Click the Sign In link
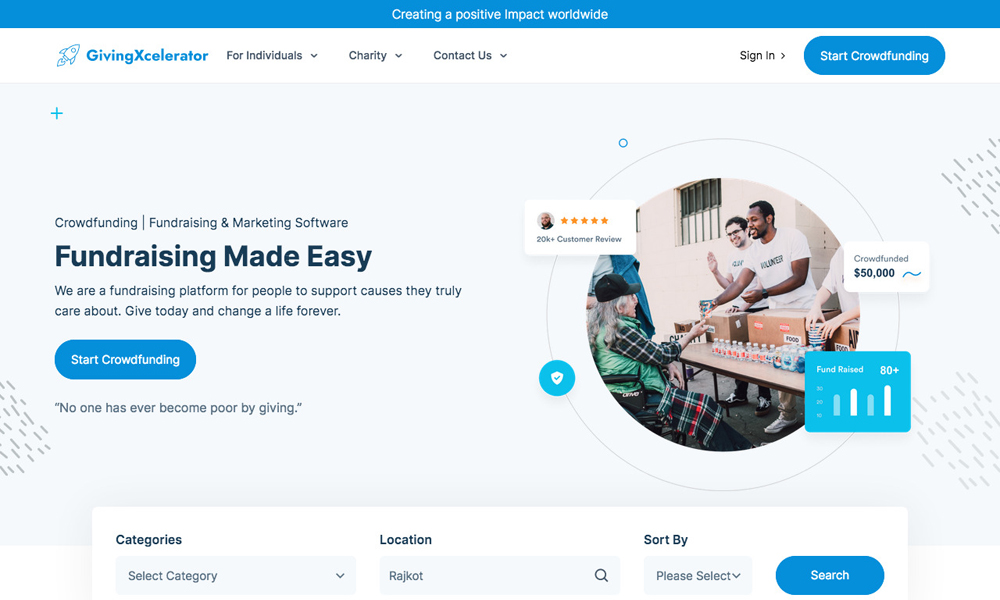 [762, 56]
